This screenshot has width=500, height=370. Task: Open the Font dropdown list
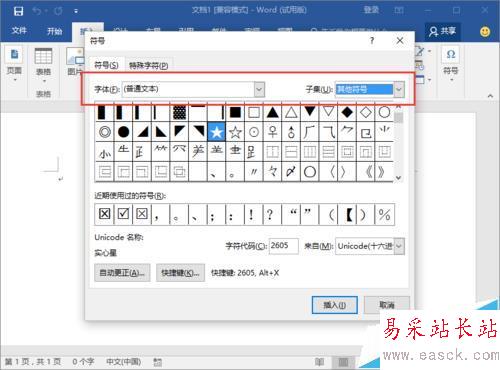pos(260,89)
